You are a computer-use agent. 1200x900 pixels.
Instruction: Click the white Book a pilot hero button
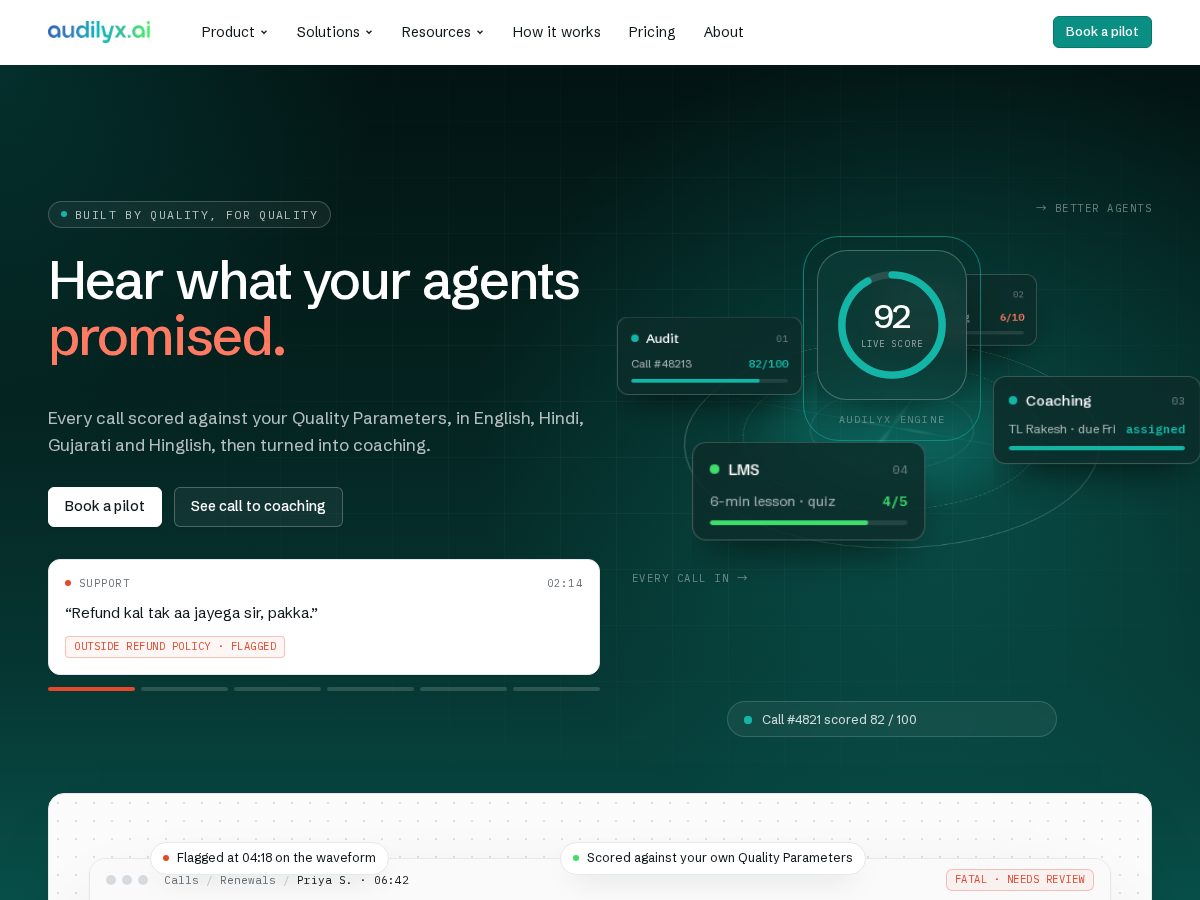pos(105,507)
